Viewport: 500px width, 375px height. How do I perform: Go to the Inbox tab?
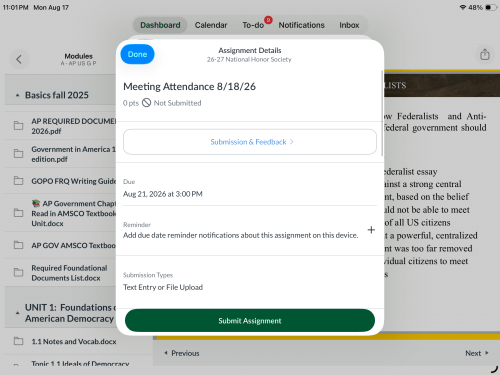[349, 25]
